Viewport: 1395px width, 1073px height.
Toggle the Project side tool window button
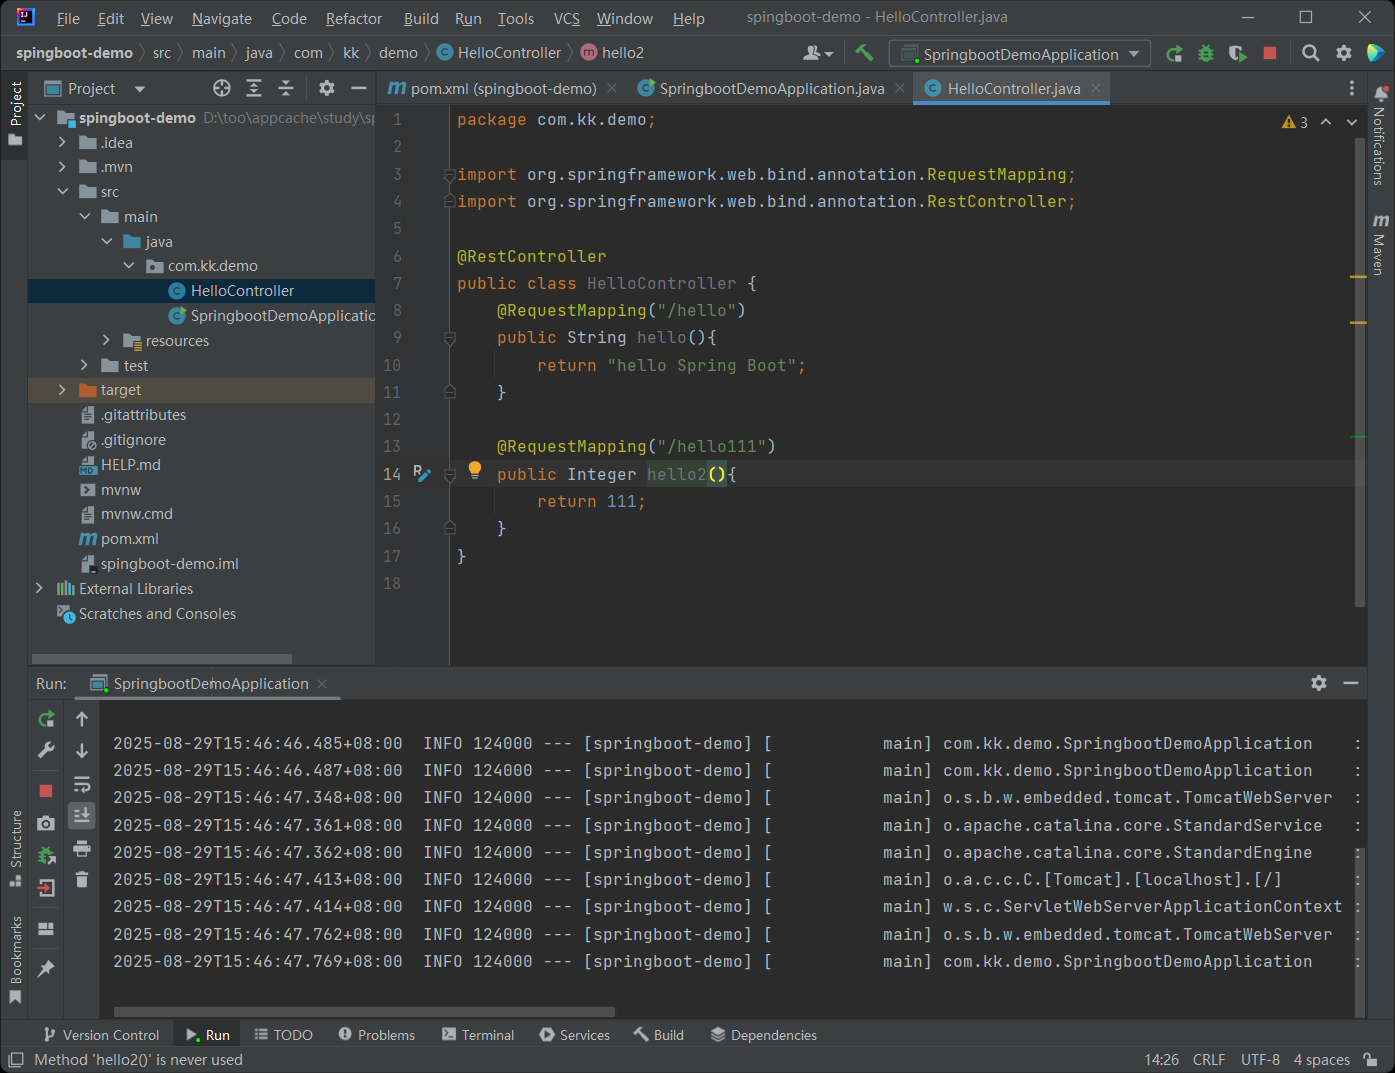pos(15,113)
